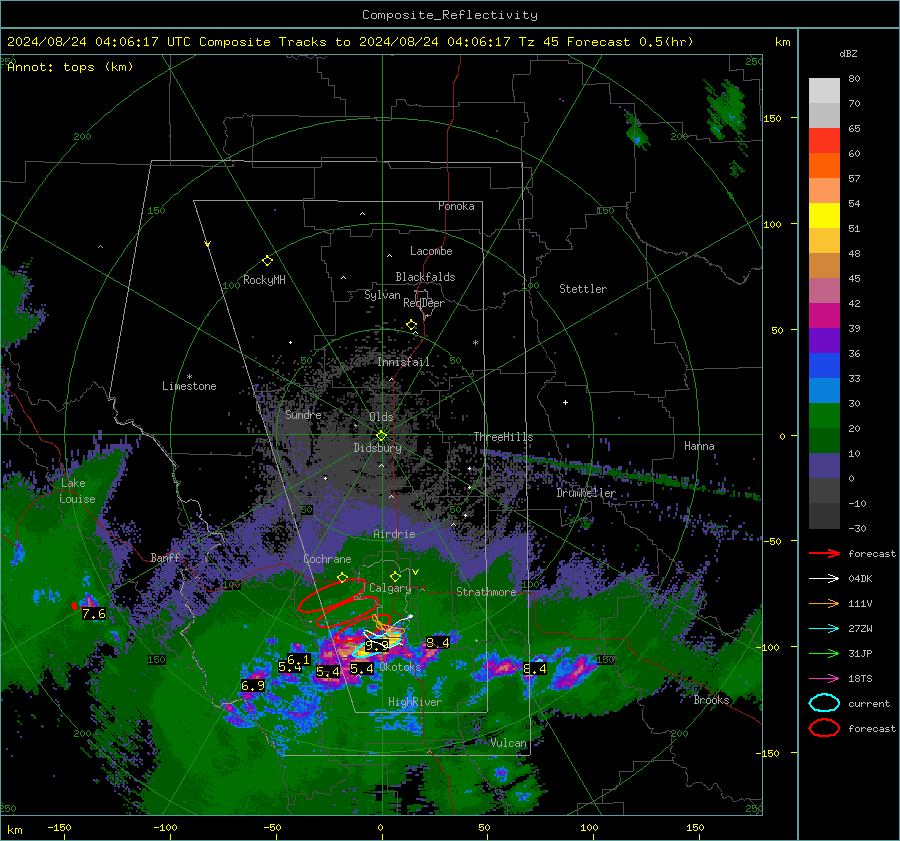Screen dimensions: 900x841
Task: Click the yellow diamond above the Cochrane label
Action: pos(342,577)
